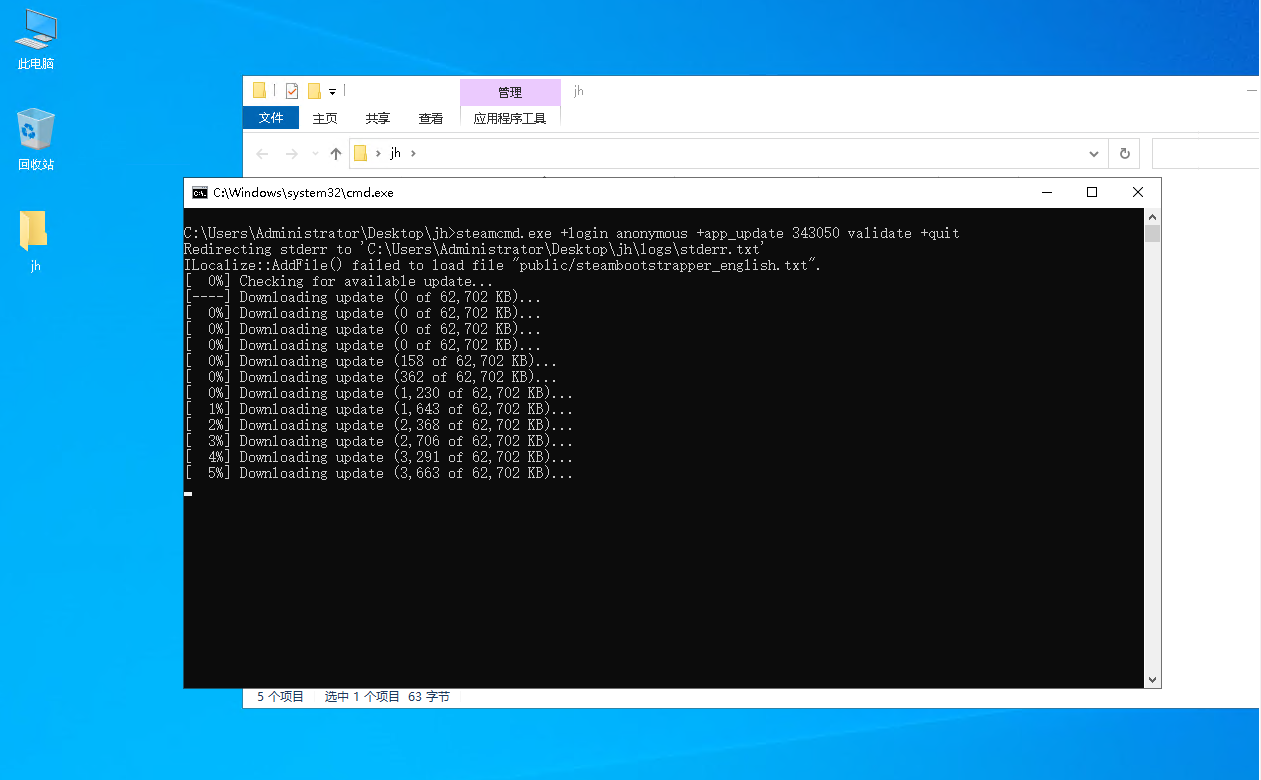
Task: Open the 应用程序工具 ribbon tab
Action: [x=510, y=118]
